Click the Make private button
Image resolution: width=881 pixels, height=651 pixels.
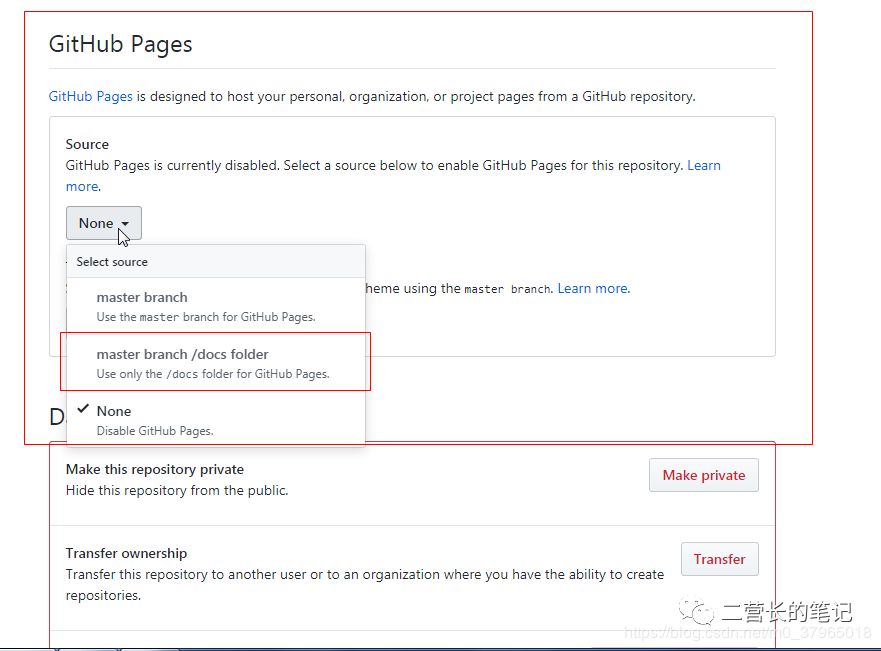(x=703, y=475)
